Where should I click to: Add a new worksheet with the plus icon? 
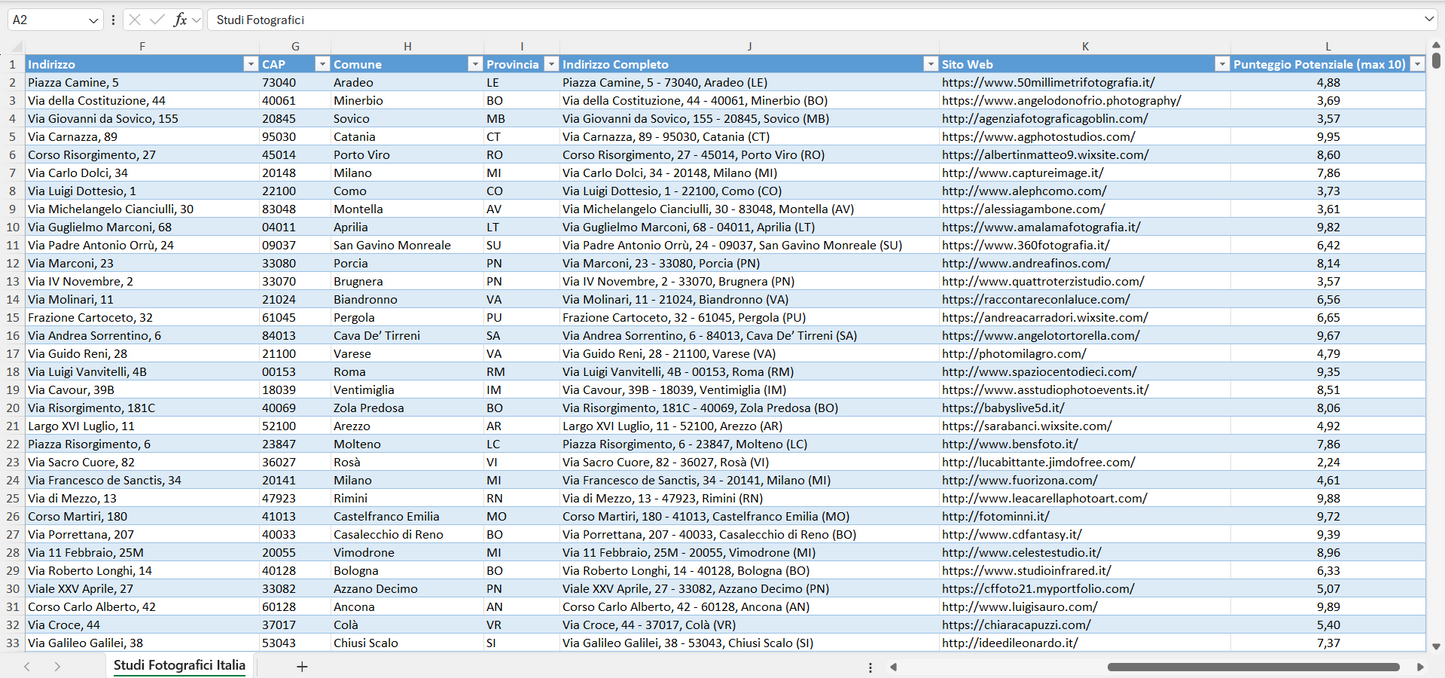[x=302, y=666]
